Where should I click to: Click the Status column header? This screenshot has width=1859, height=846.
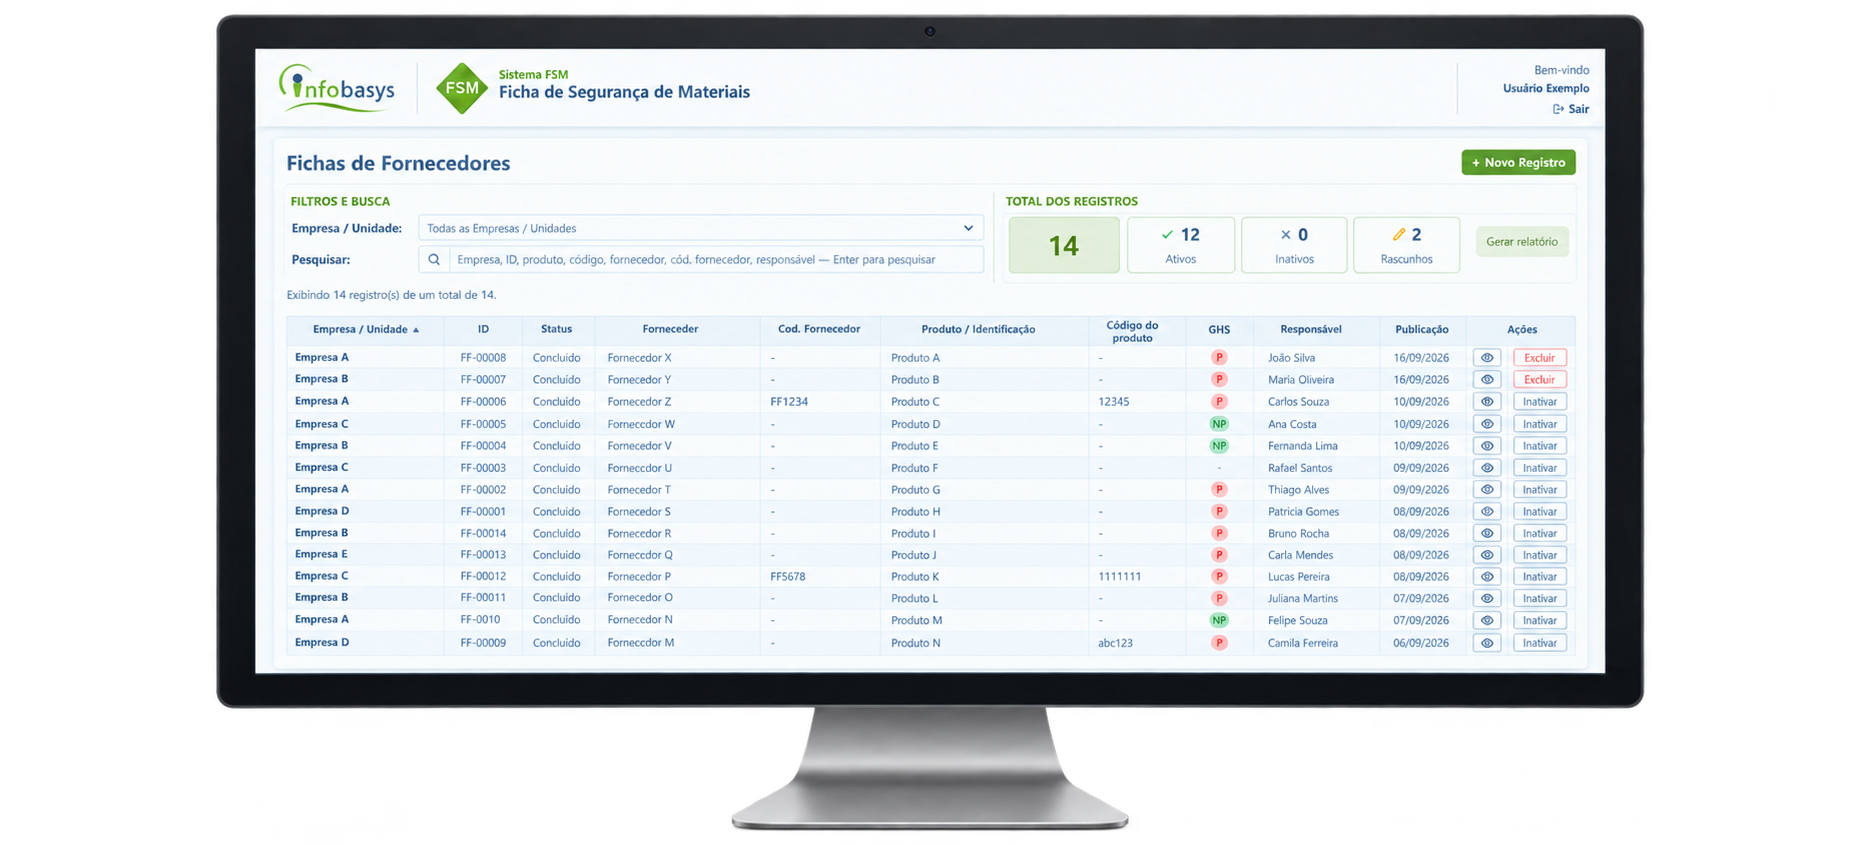click(x=556, y=329)
